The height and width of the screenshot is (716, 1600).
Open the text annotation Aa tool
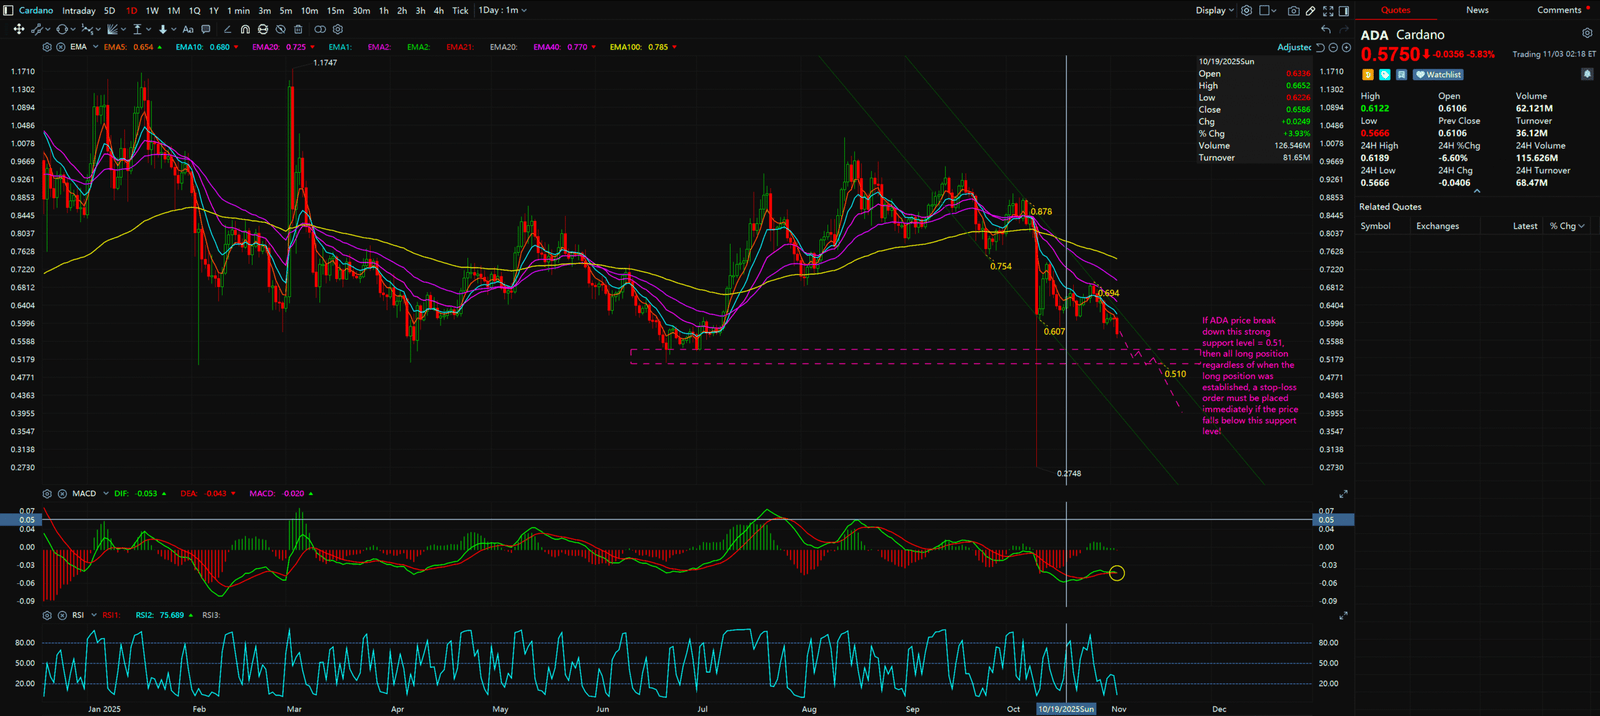tap(188, 30)
